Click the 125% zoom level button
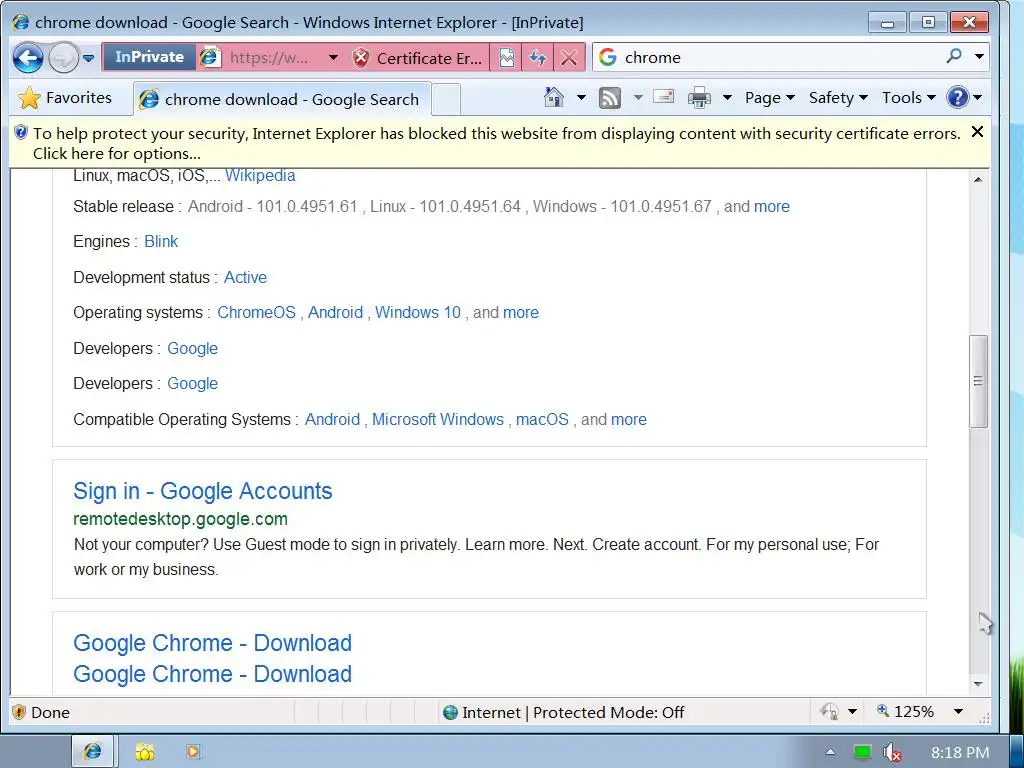Image resolution: width=1024 pixels, height=768 pixels. click(906, 711)
